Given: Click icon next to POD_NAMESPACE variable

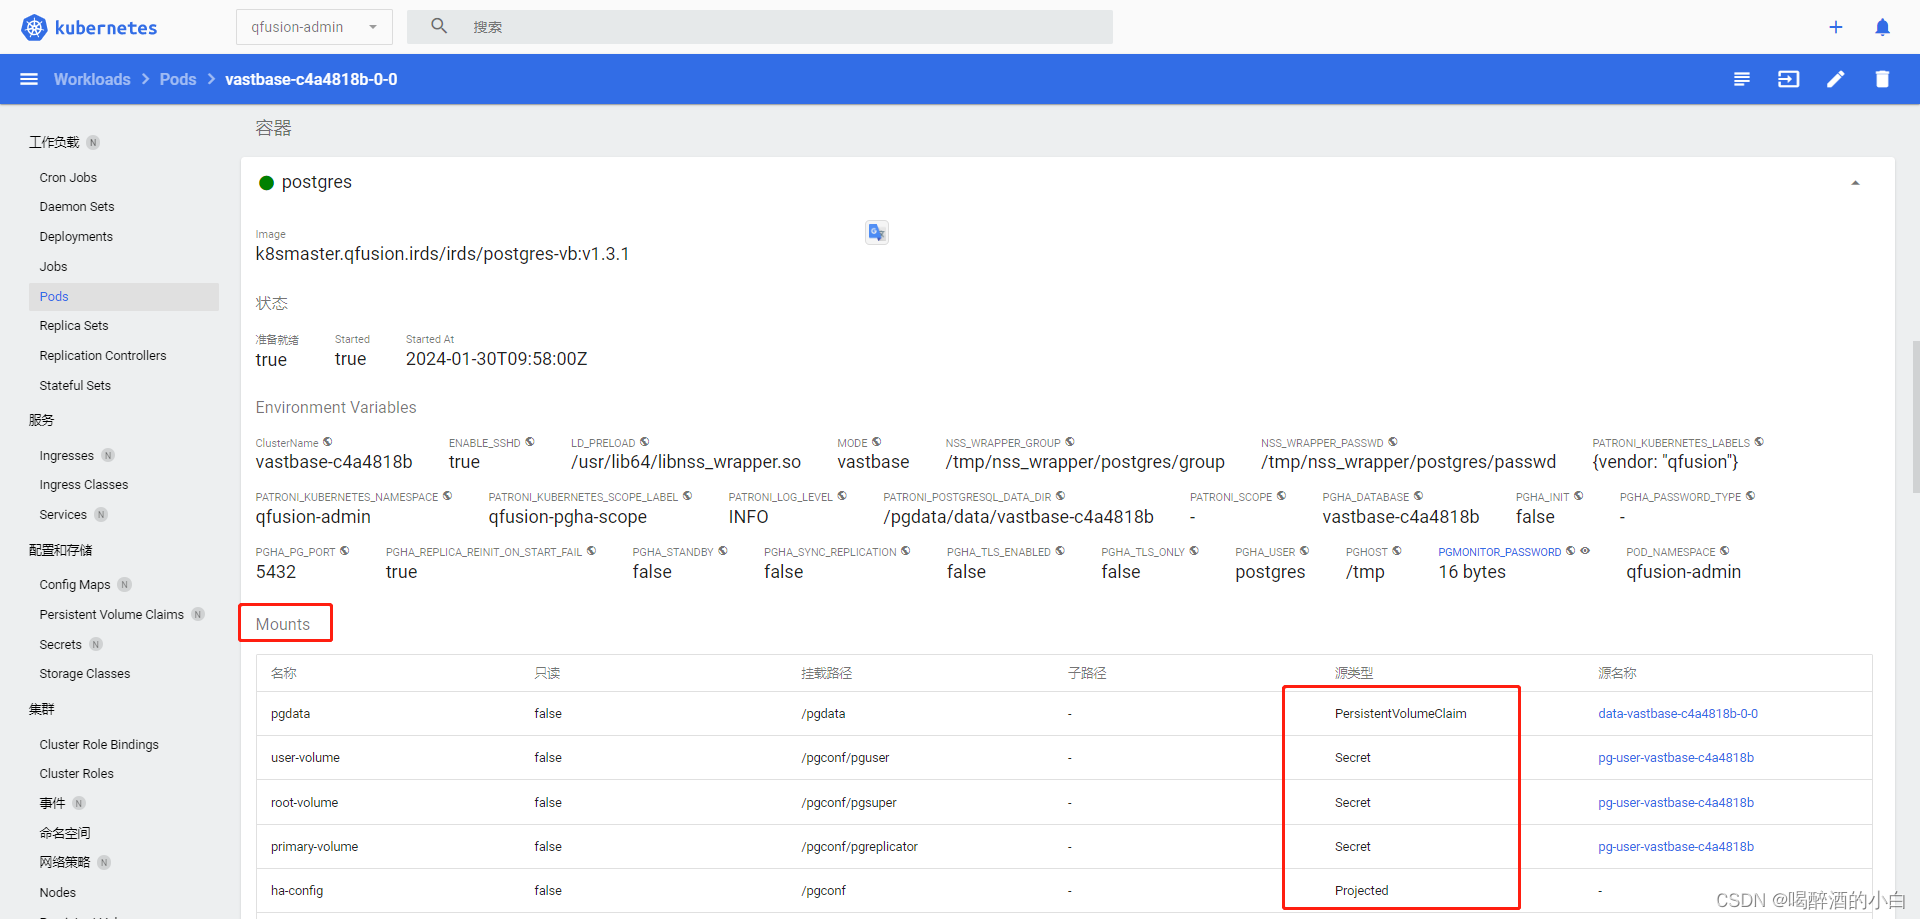Looking at the screenshot, I should click(1725, 551).
